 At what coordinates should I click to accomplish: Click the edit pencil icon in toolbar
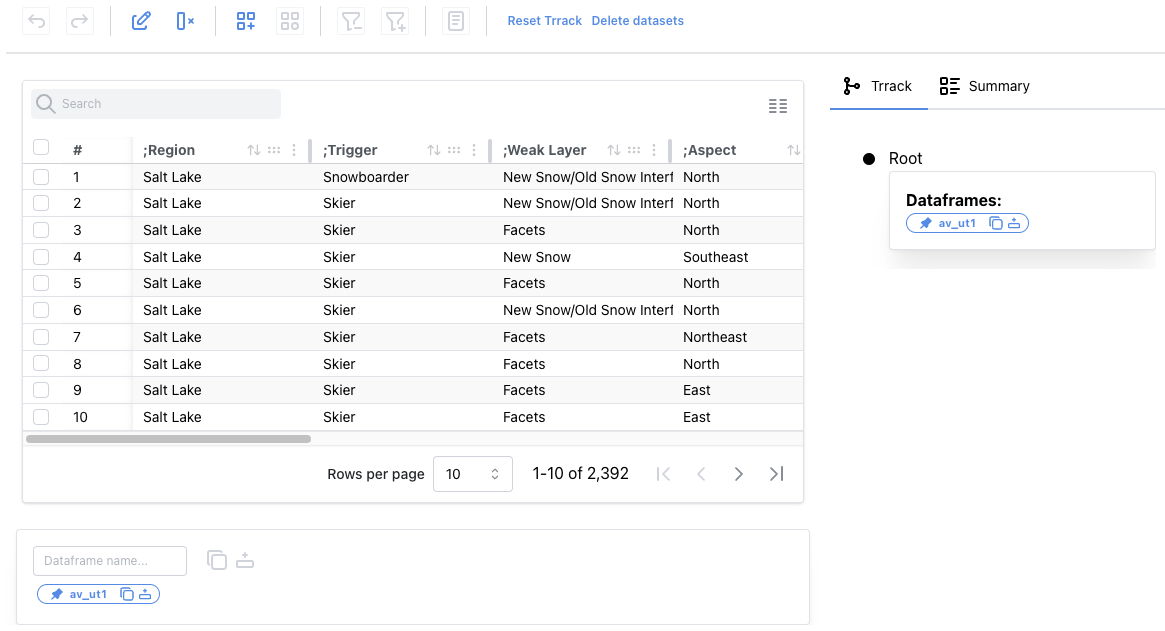pos(141,21)
